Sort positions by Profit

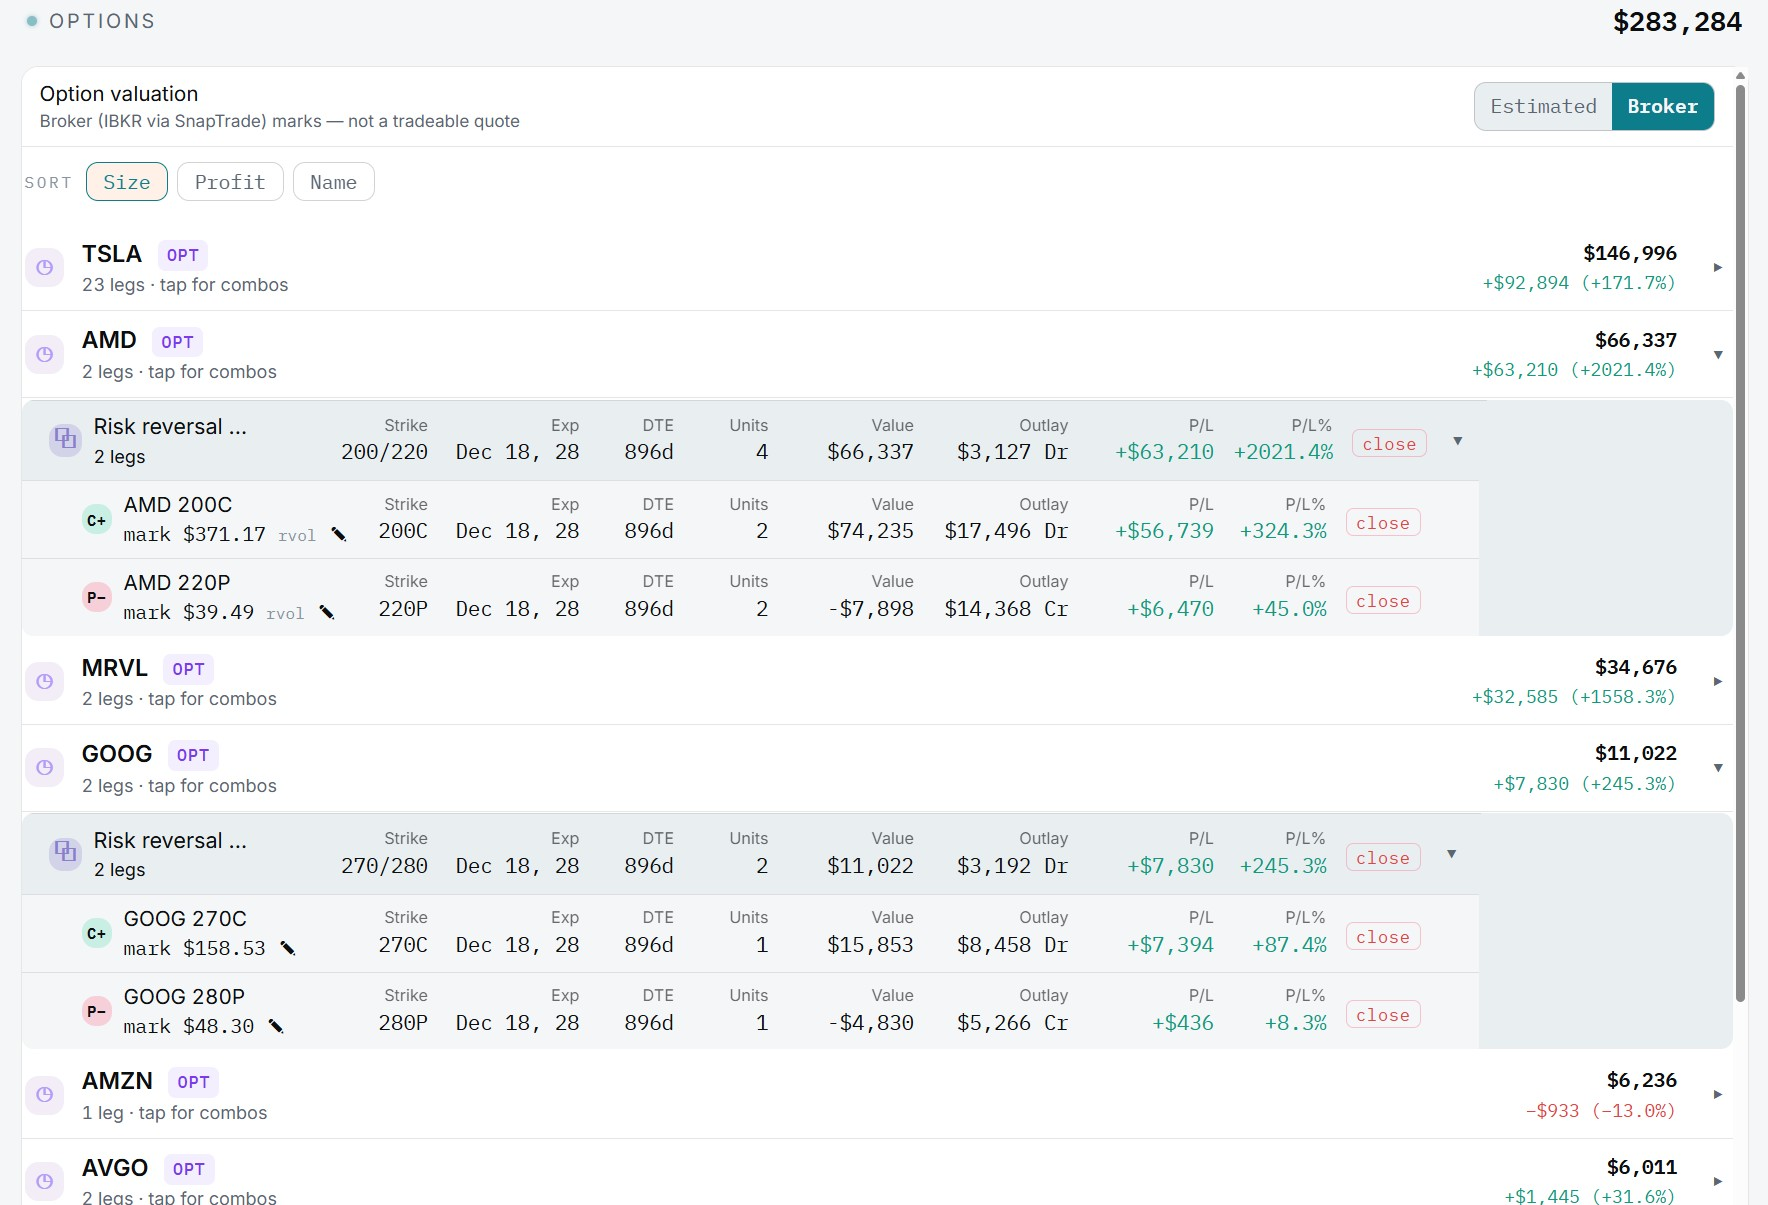(230, 182)
